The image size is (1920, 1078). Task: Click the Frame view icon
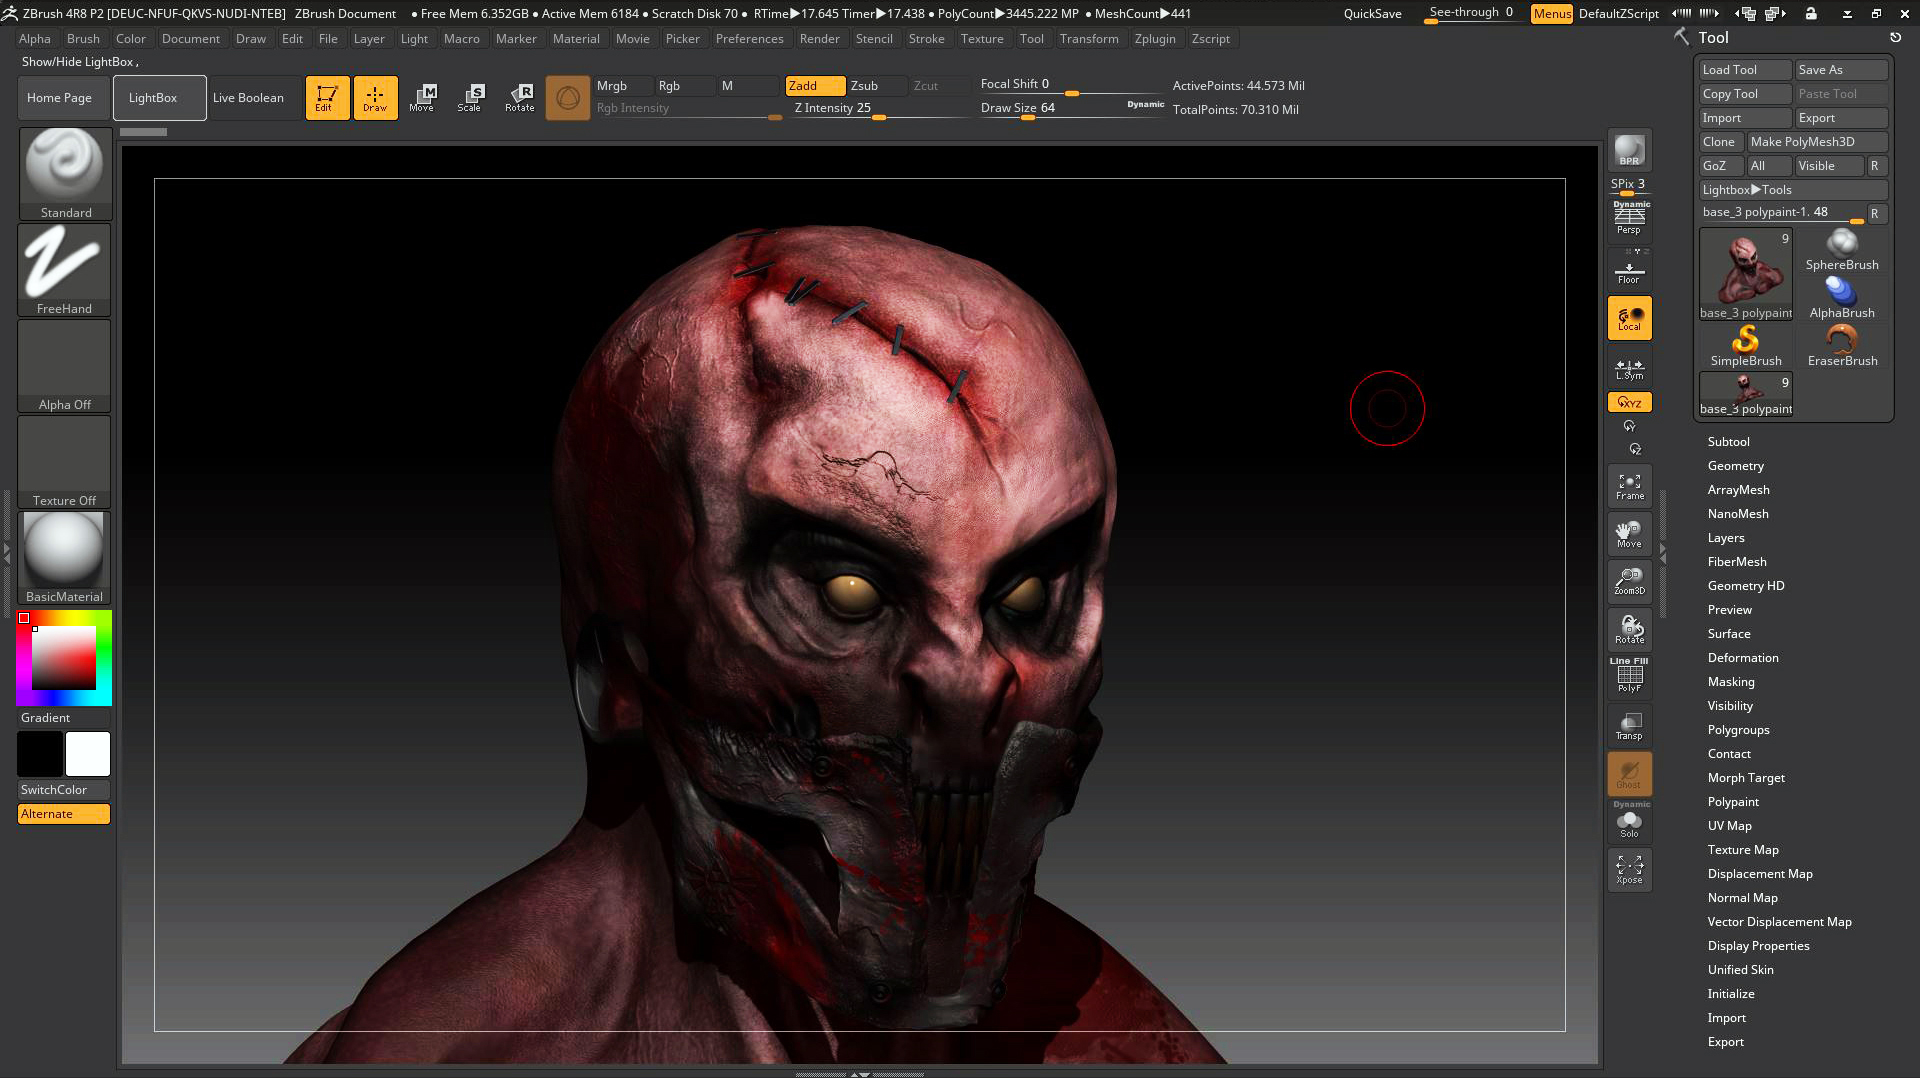[x=1629, y=486]
